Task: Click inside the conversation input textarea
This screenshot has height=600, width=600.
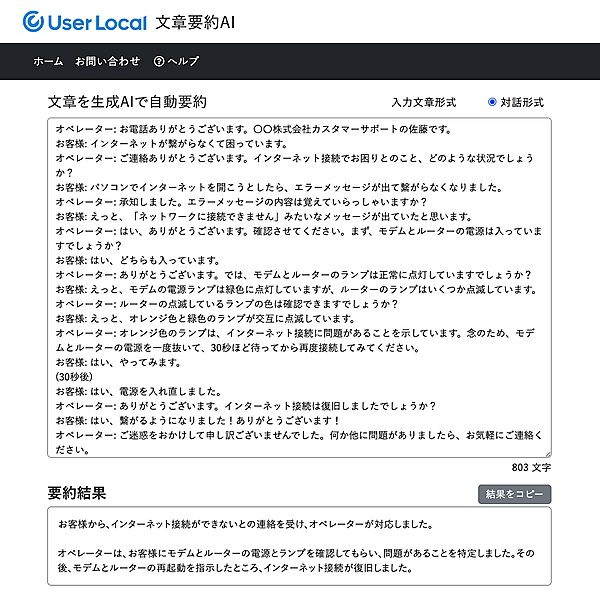Action: click(300, 290)
